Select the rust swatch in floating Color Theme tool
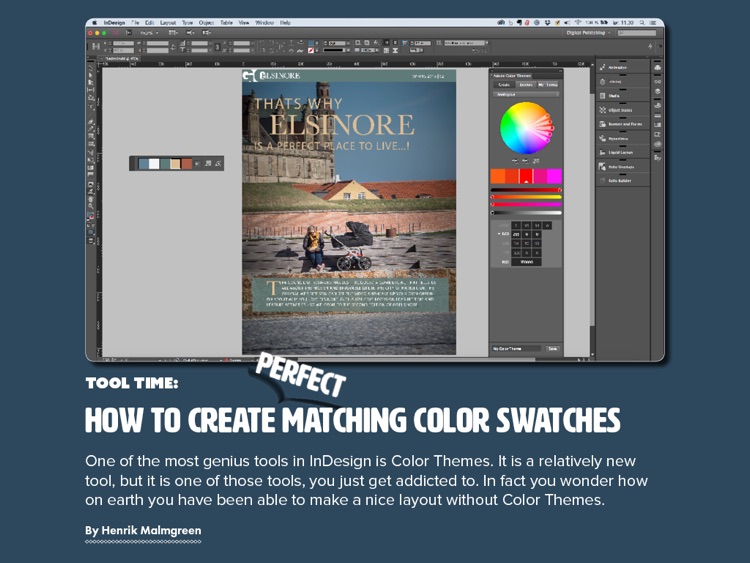Image resolution: width=750 pixels, height=563 pixels. pyautogui.click(x=187, y=164)
